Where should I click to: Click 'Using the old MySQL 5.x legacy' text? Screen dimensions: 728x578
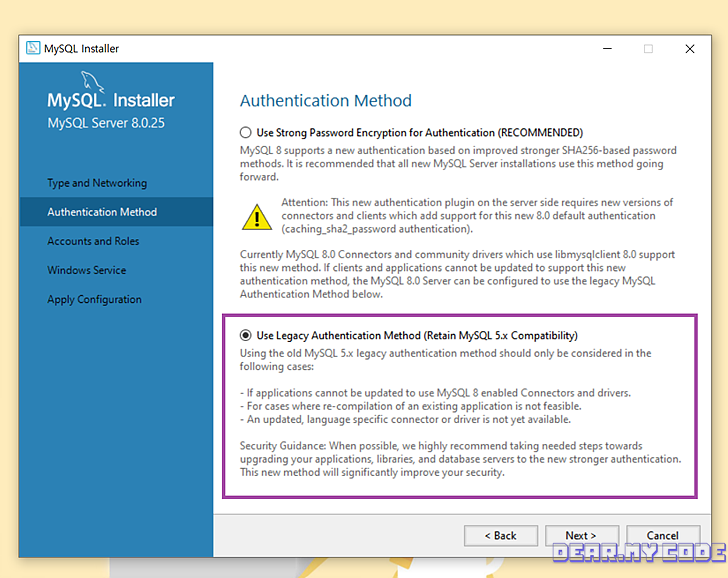(x=445, y=360)
